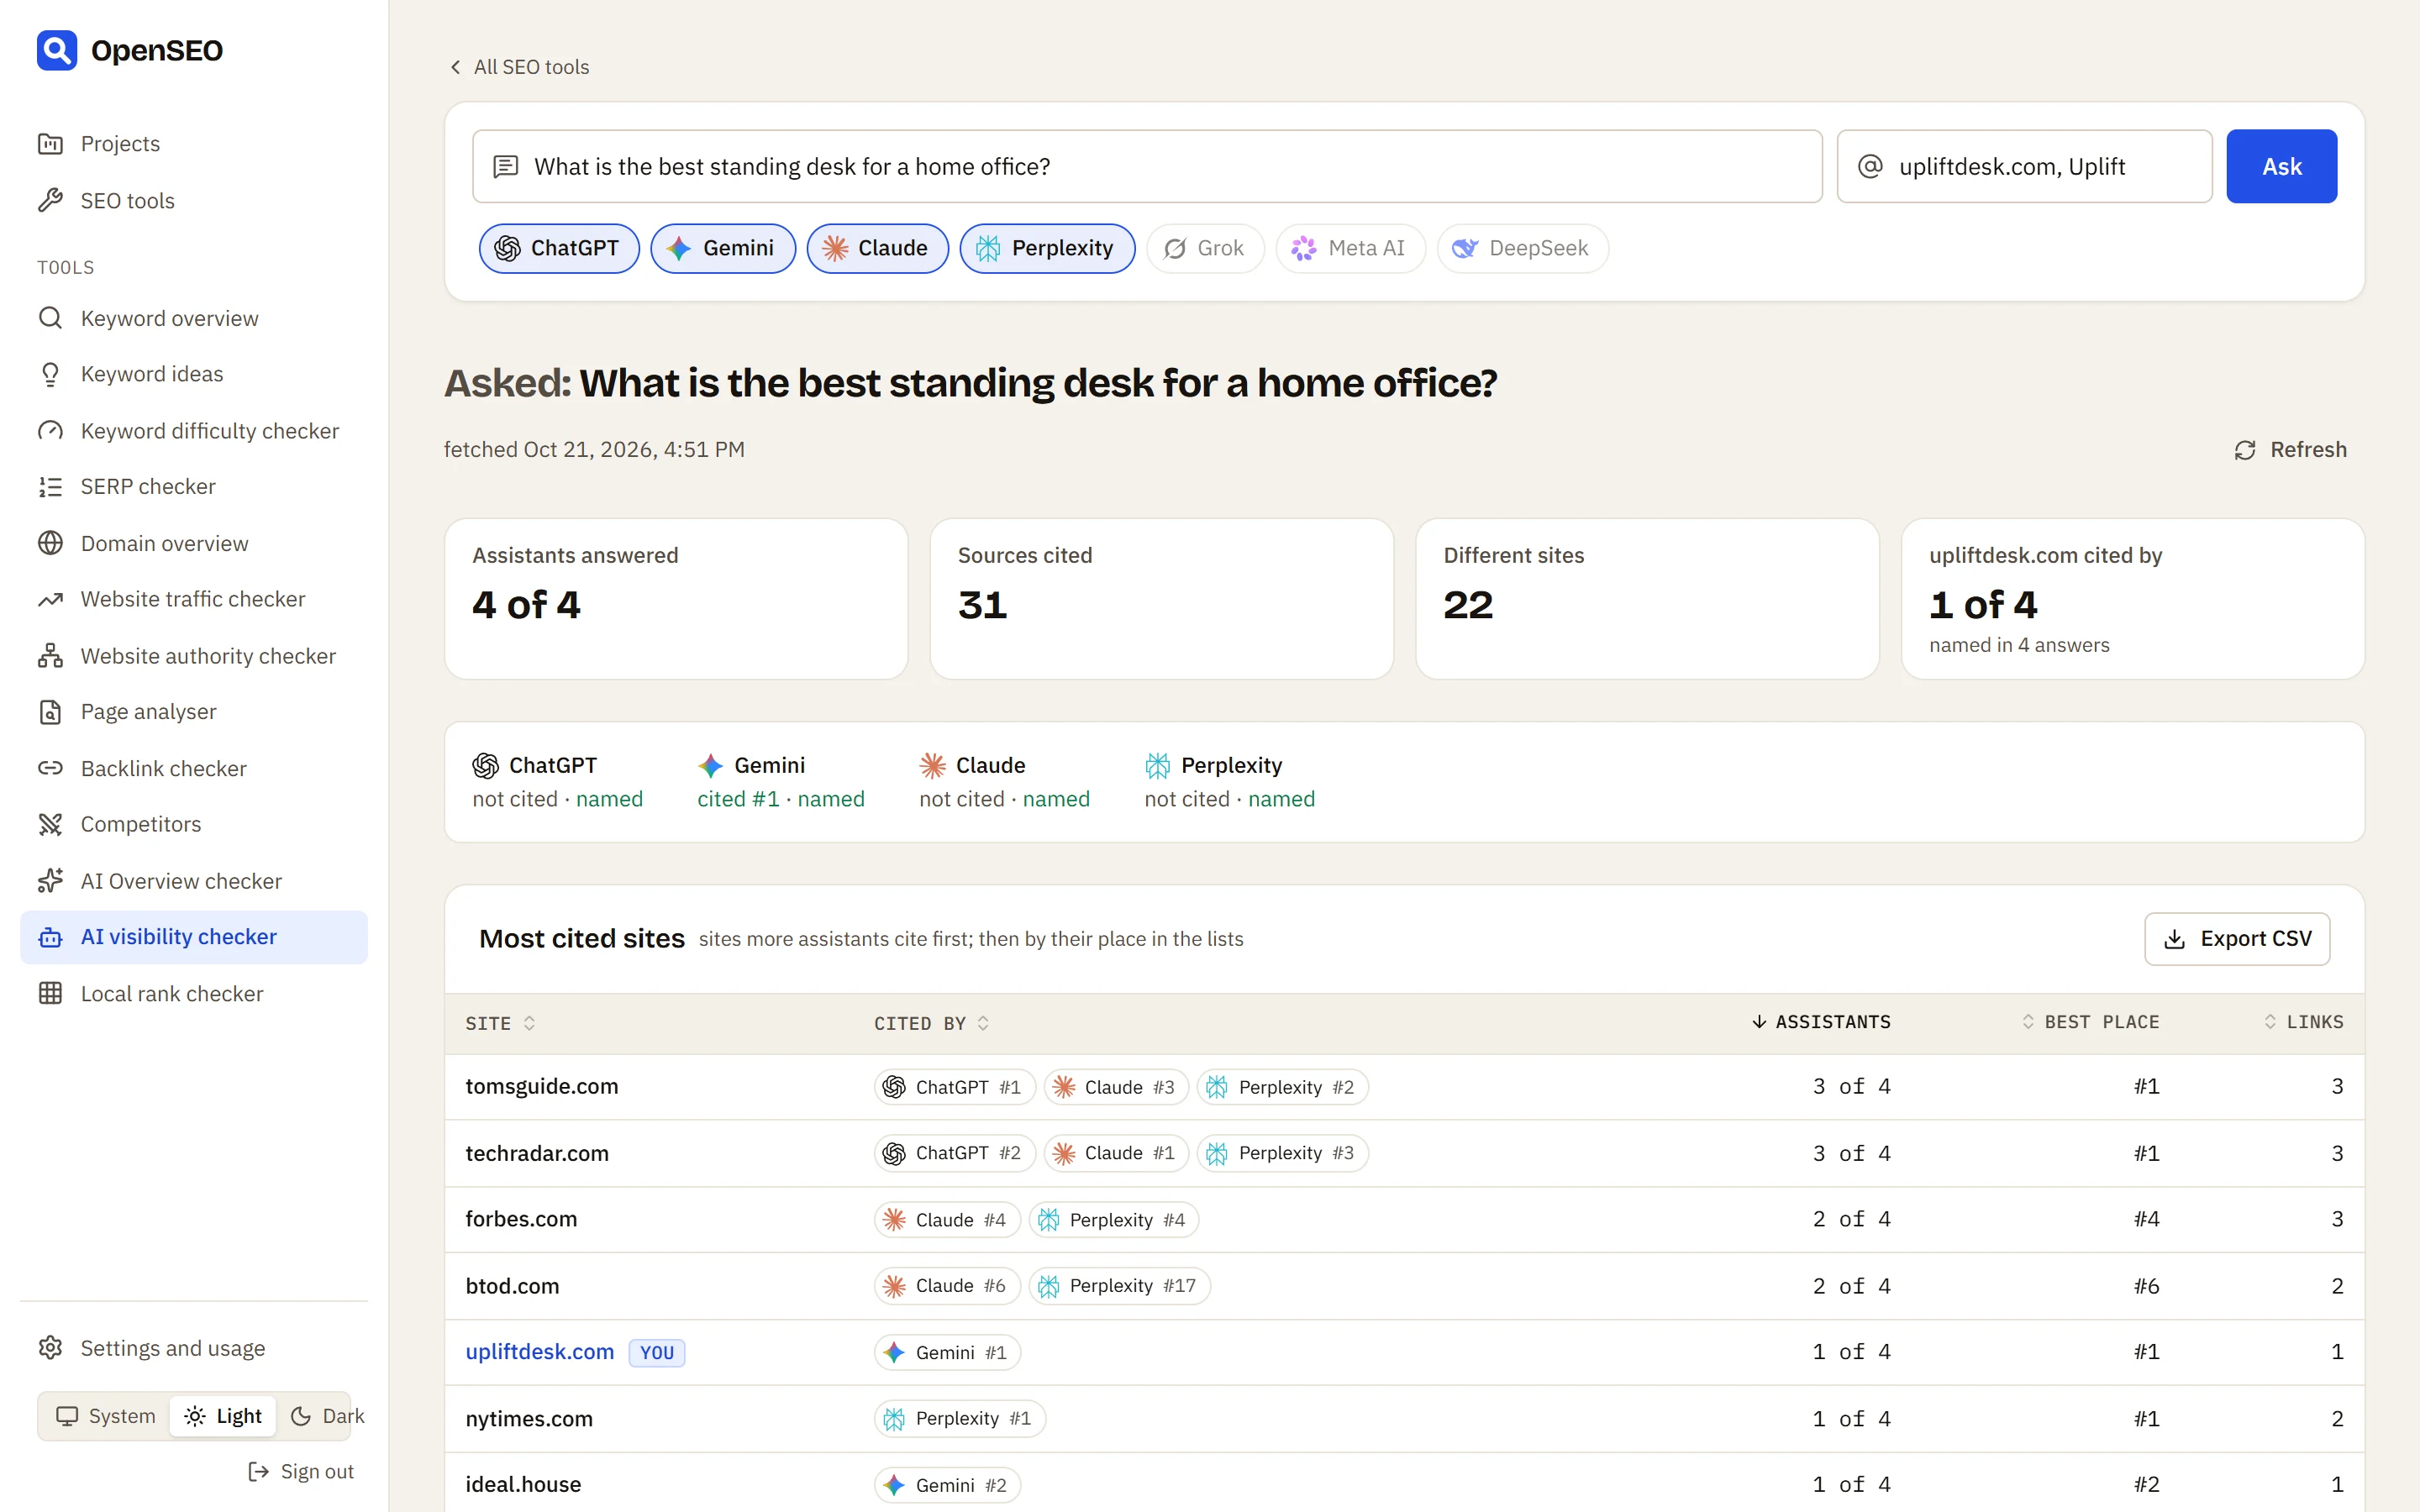Go back to All SEO tools
Viewport: 2420px width, 1512px height.
click(x=518, y=67)
